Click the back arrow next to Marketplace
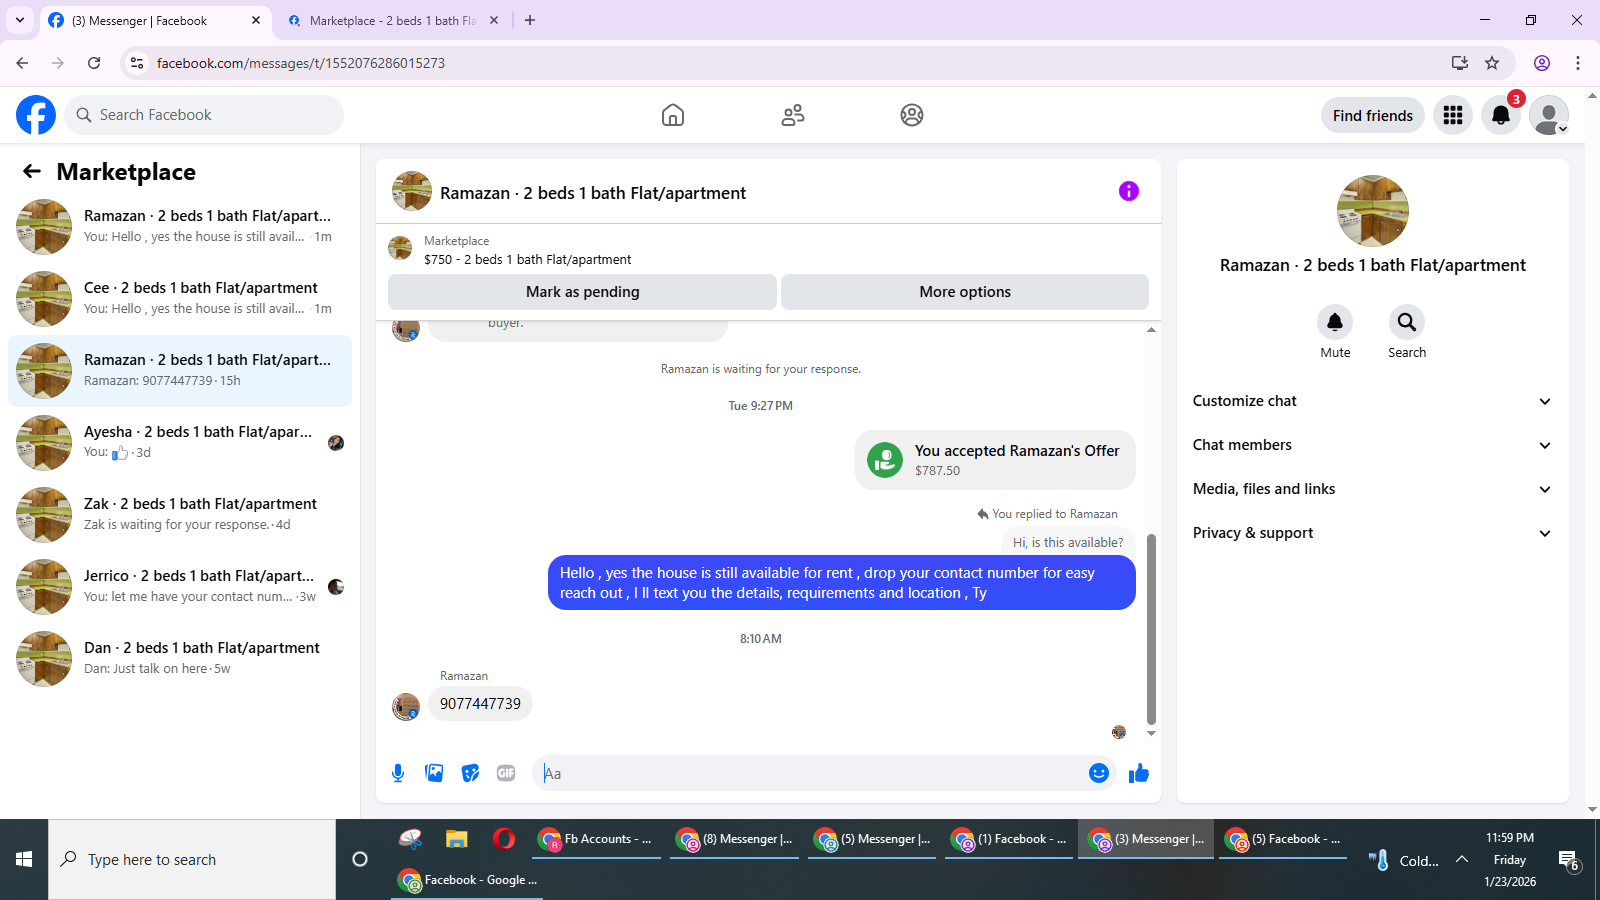Screen dimensions: 1600x900 [x=32, y=171]
